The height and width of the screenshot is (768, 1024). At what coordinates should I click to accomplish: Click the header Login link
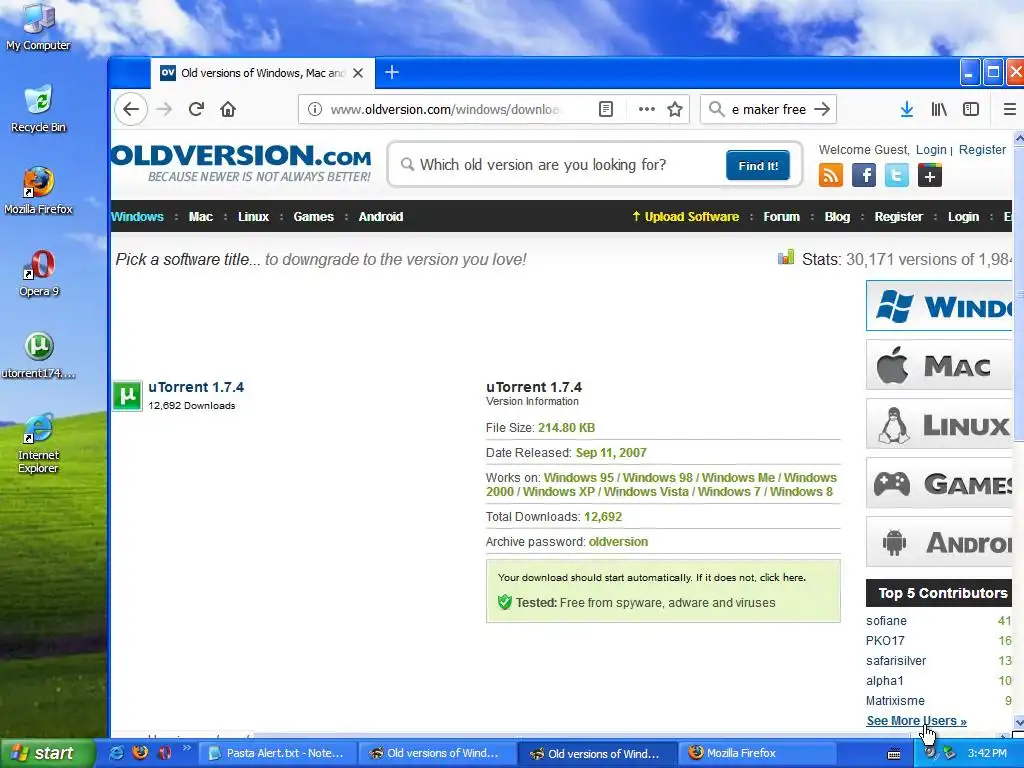click(x=931, y=150)
